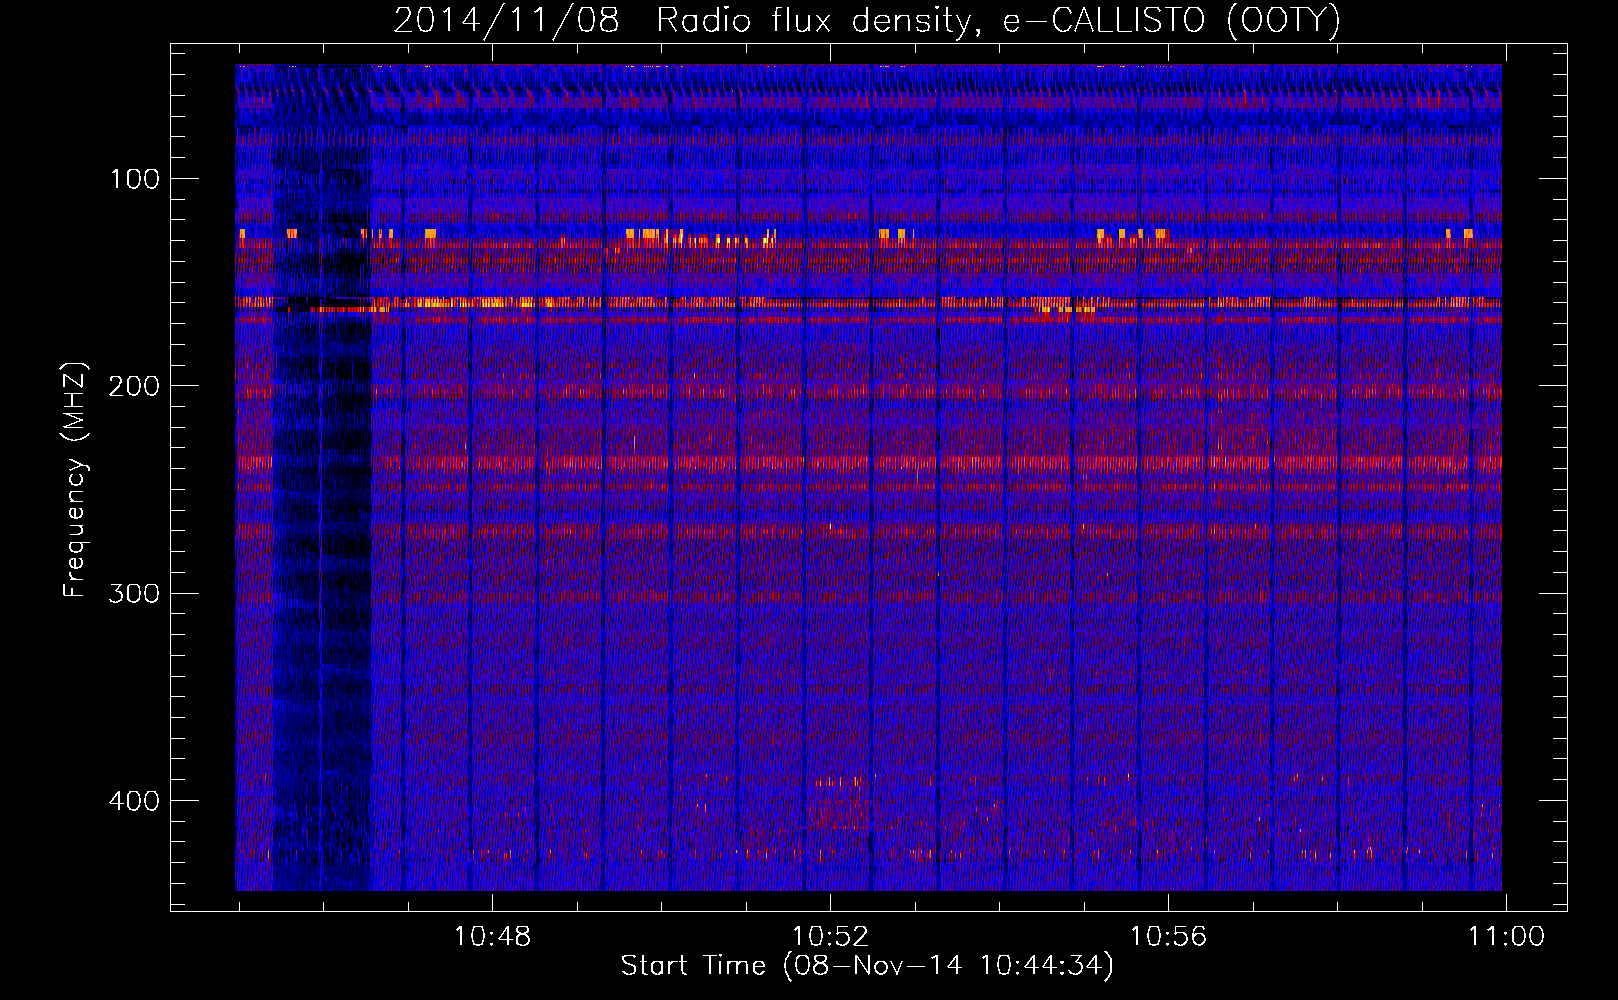Click the '10:52' time tick label

click(830, 937)
